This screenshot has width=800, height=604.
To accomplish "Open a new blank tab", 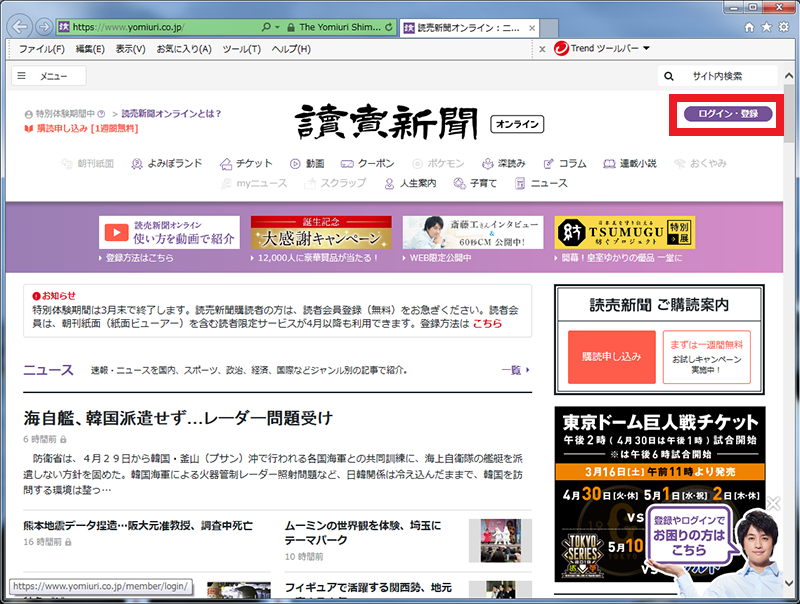I will 548,28.
